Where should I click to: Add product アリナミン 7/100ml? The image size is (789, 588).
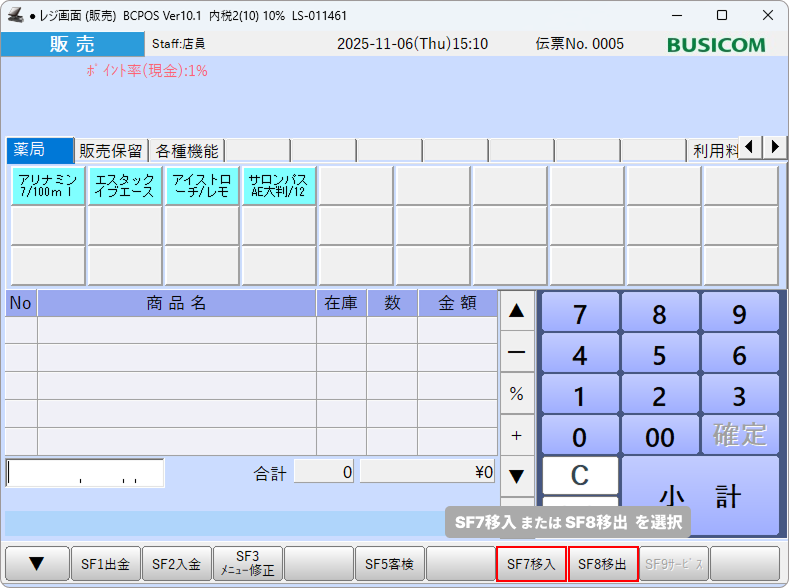tap(48, 185)
